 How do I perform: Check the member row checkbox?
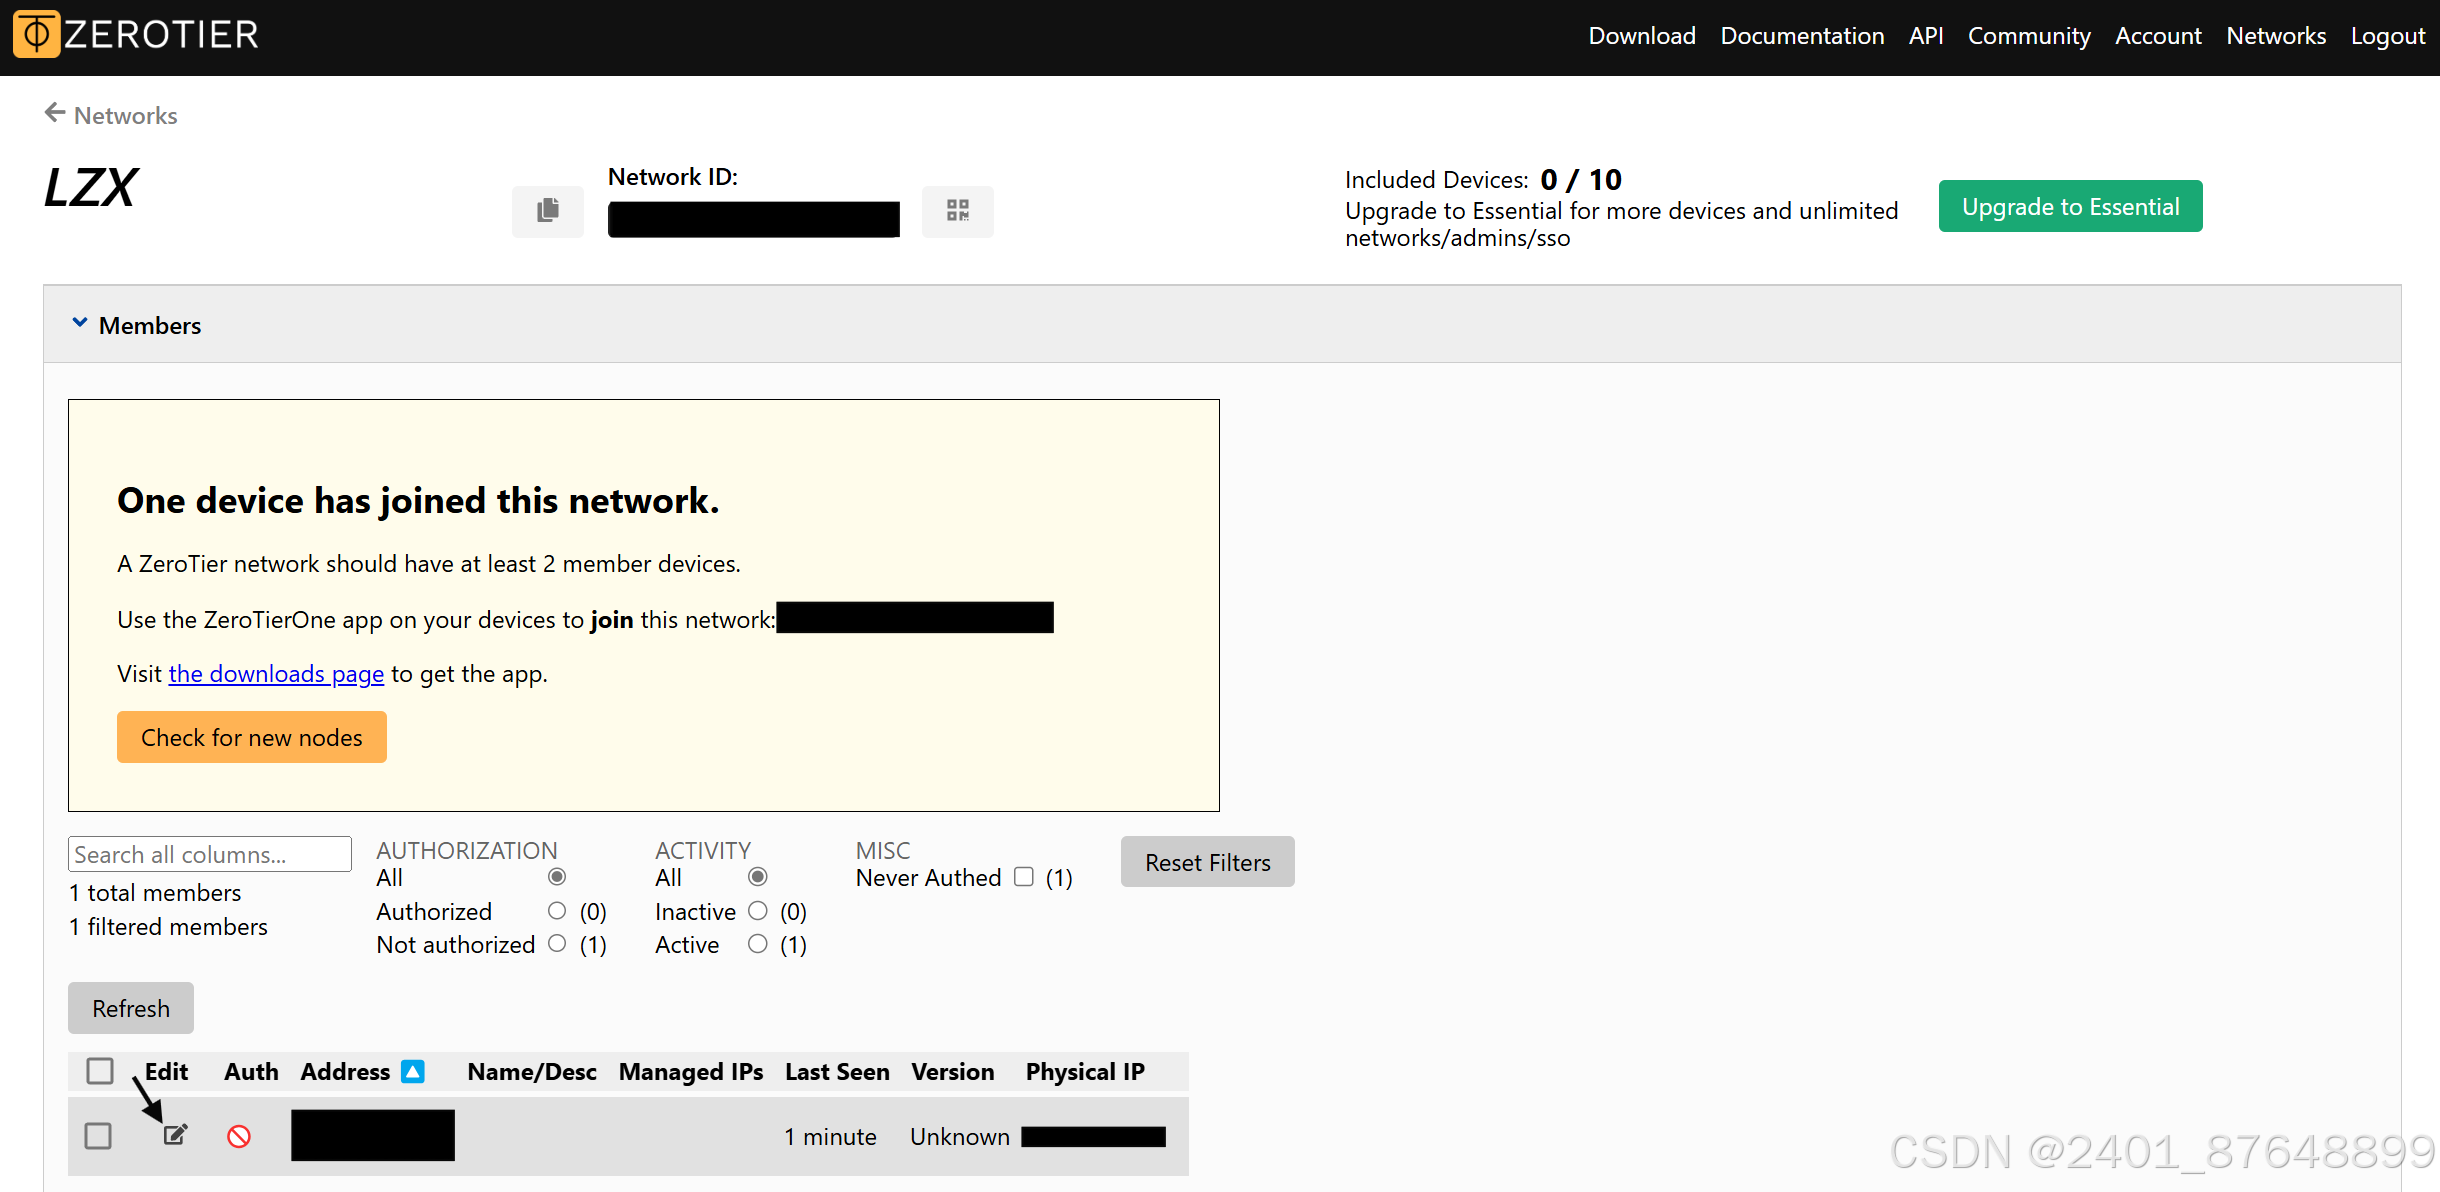tap(98, 1136)
